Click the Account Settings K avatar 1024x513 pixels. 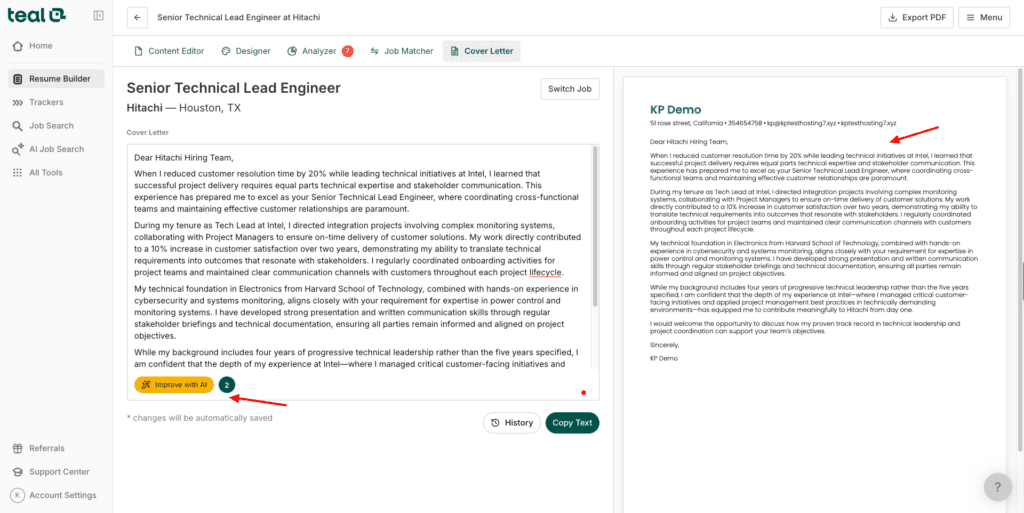[x=18, y=495]
